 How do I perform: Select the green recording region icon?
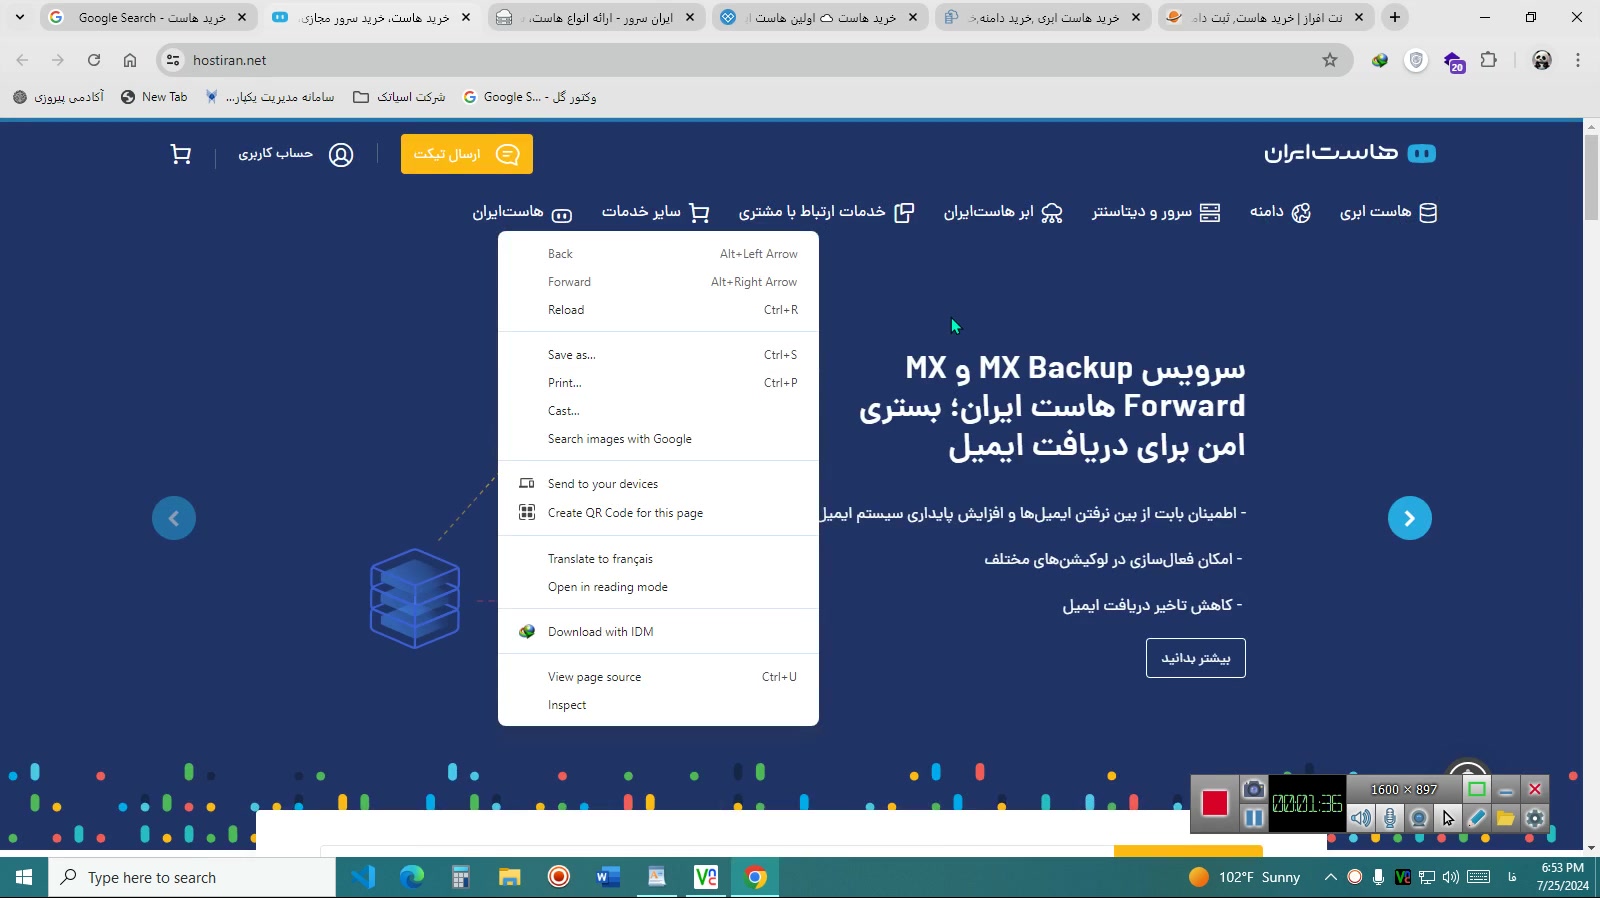coord(1477,789)
